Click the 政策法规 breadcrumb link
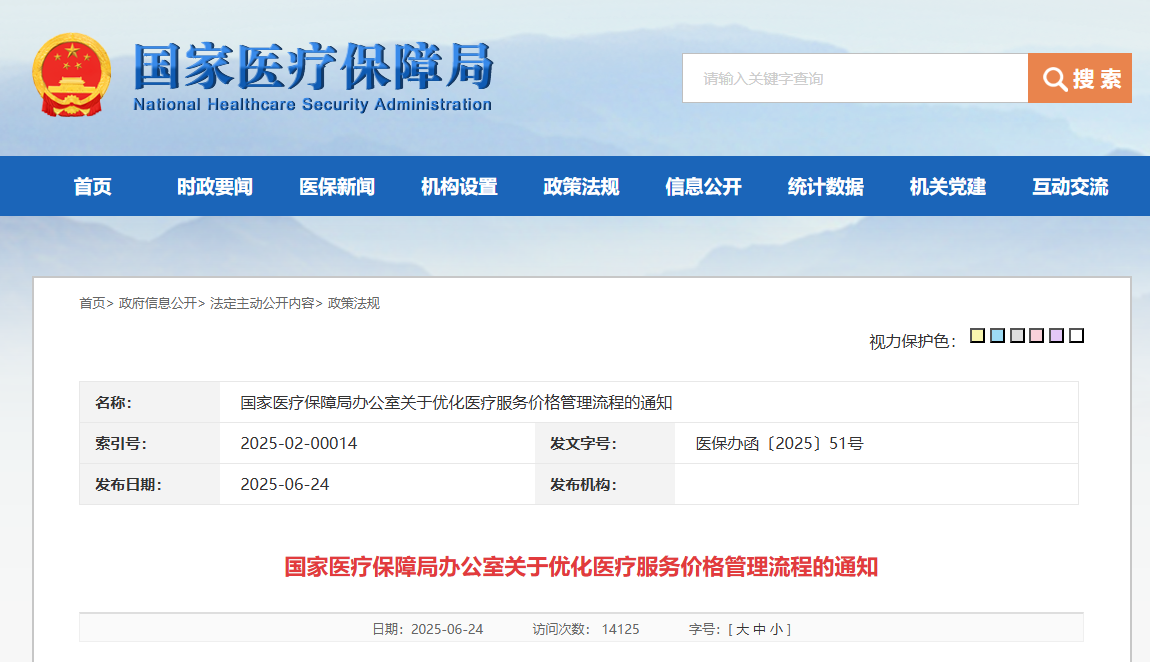This screenshot has width=1150, height=662. [x=354, y=304]
